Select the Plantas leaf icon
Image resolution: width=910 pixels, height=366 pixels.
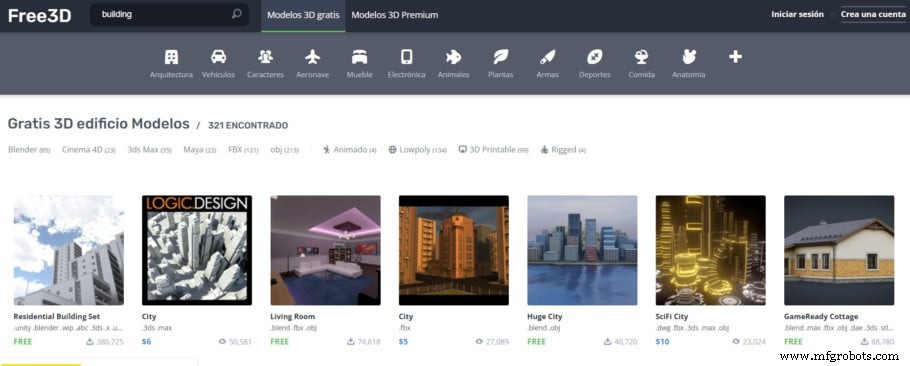point(500,57)
